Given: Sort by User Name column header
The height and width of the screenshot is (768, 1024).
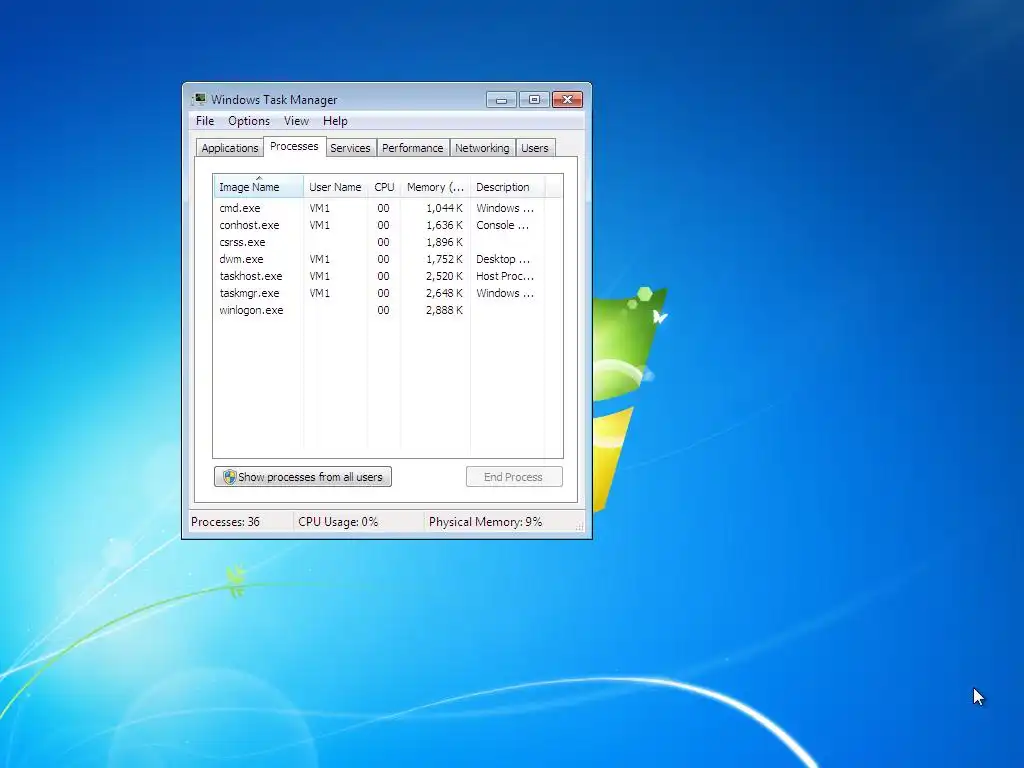Looking at the screenshot, I should point(335,187).
